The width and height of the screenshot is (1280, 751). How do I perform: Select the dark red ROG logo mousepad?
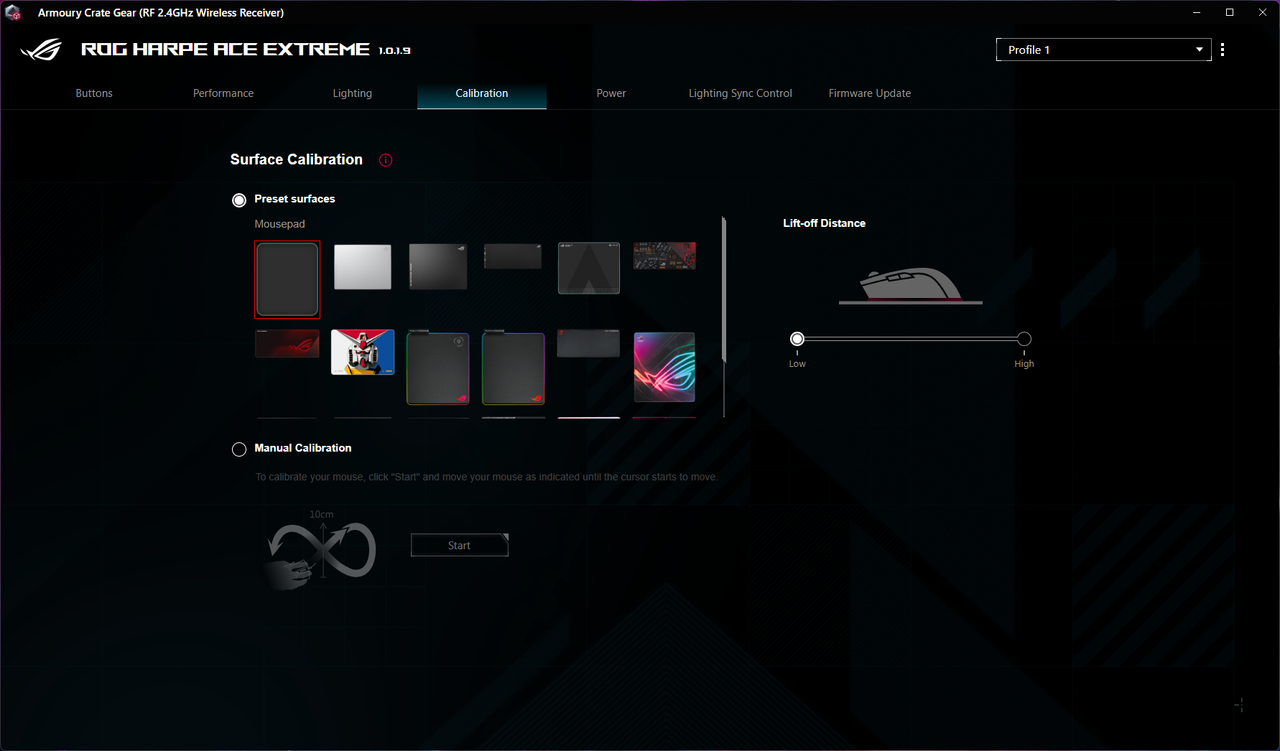287,344
